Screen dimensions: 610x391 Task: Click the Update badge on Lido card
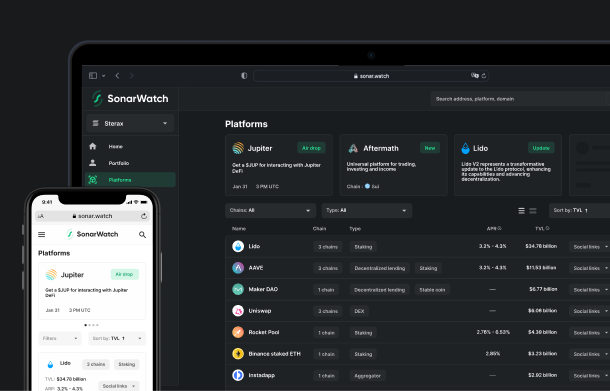(541, 148)
